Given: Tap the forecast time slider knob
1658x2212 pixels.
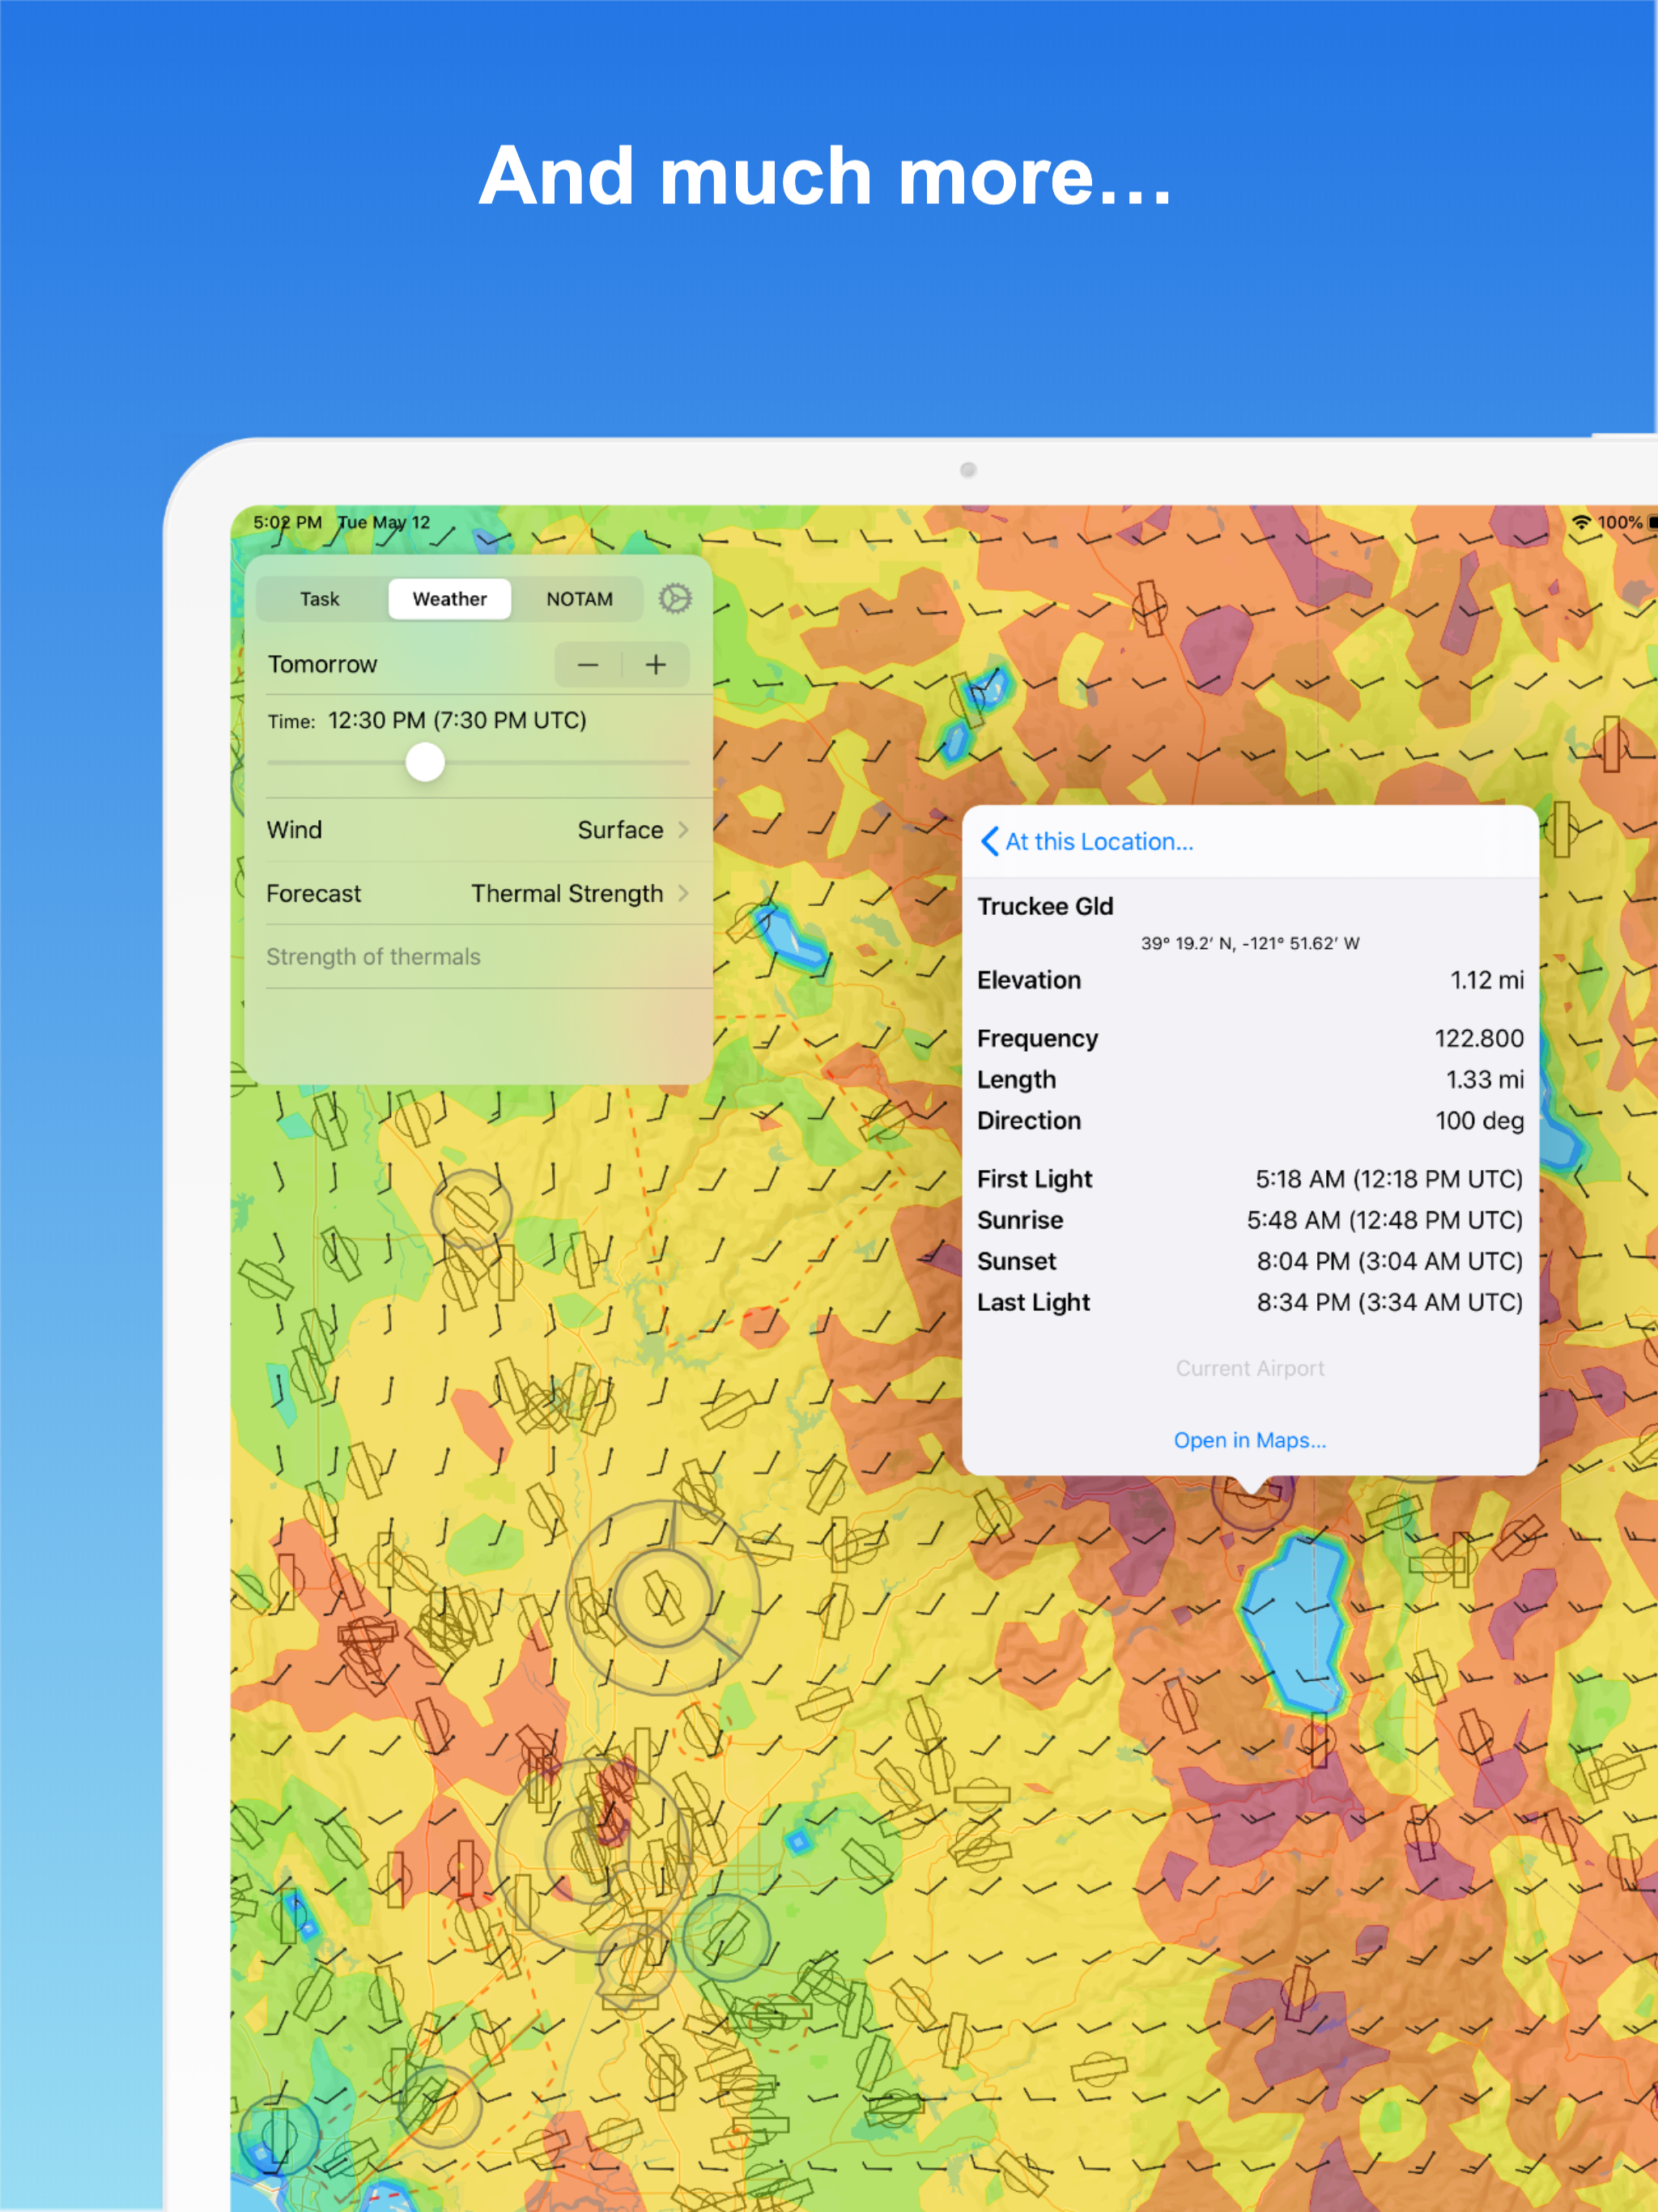Looking at the screenshot, I should 425,762.
